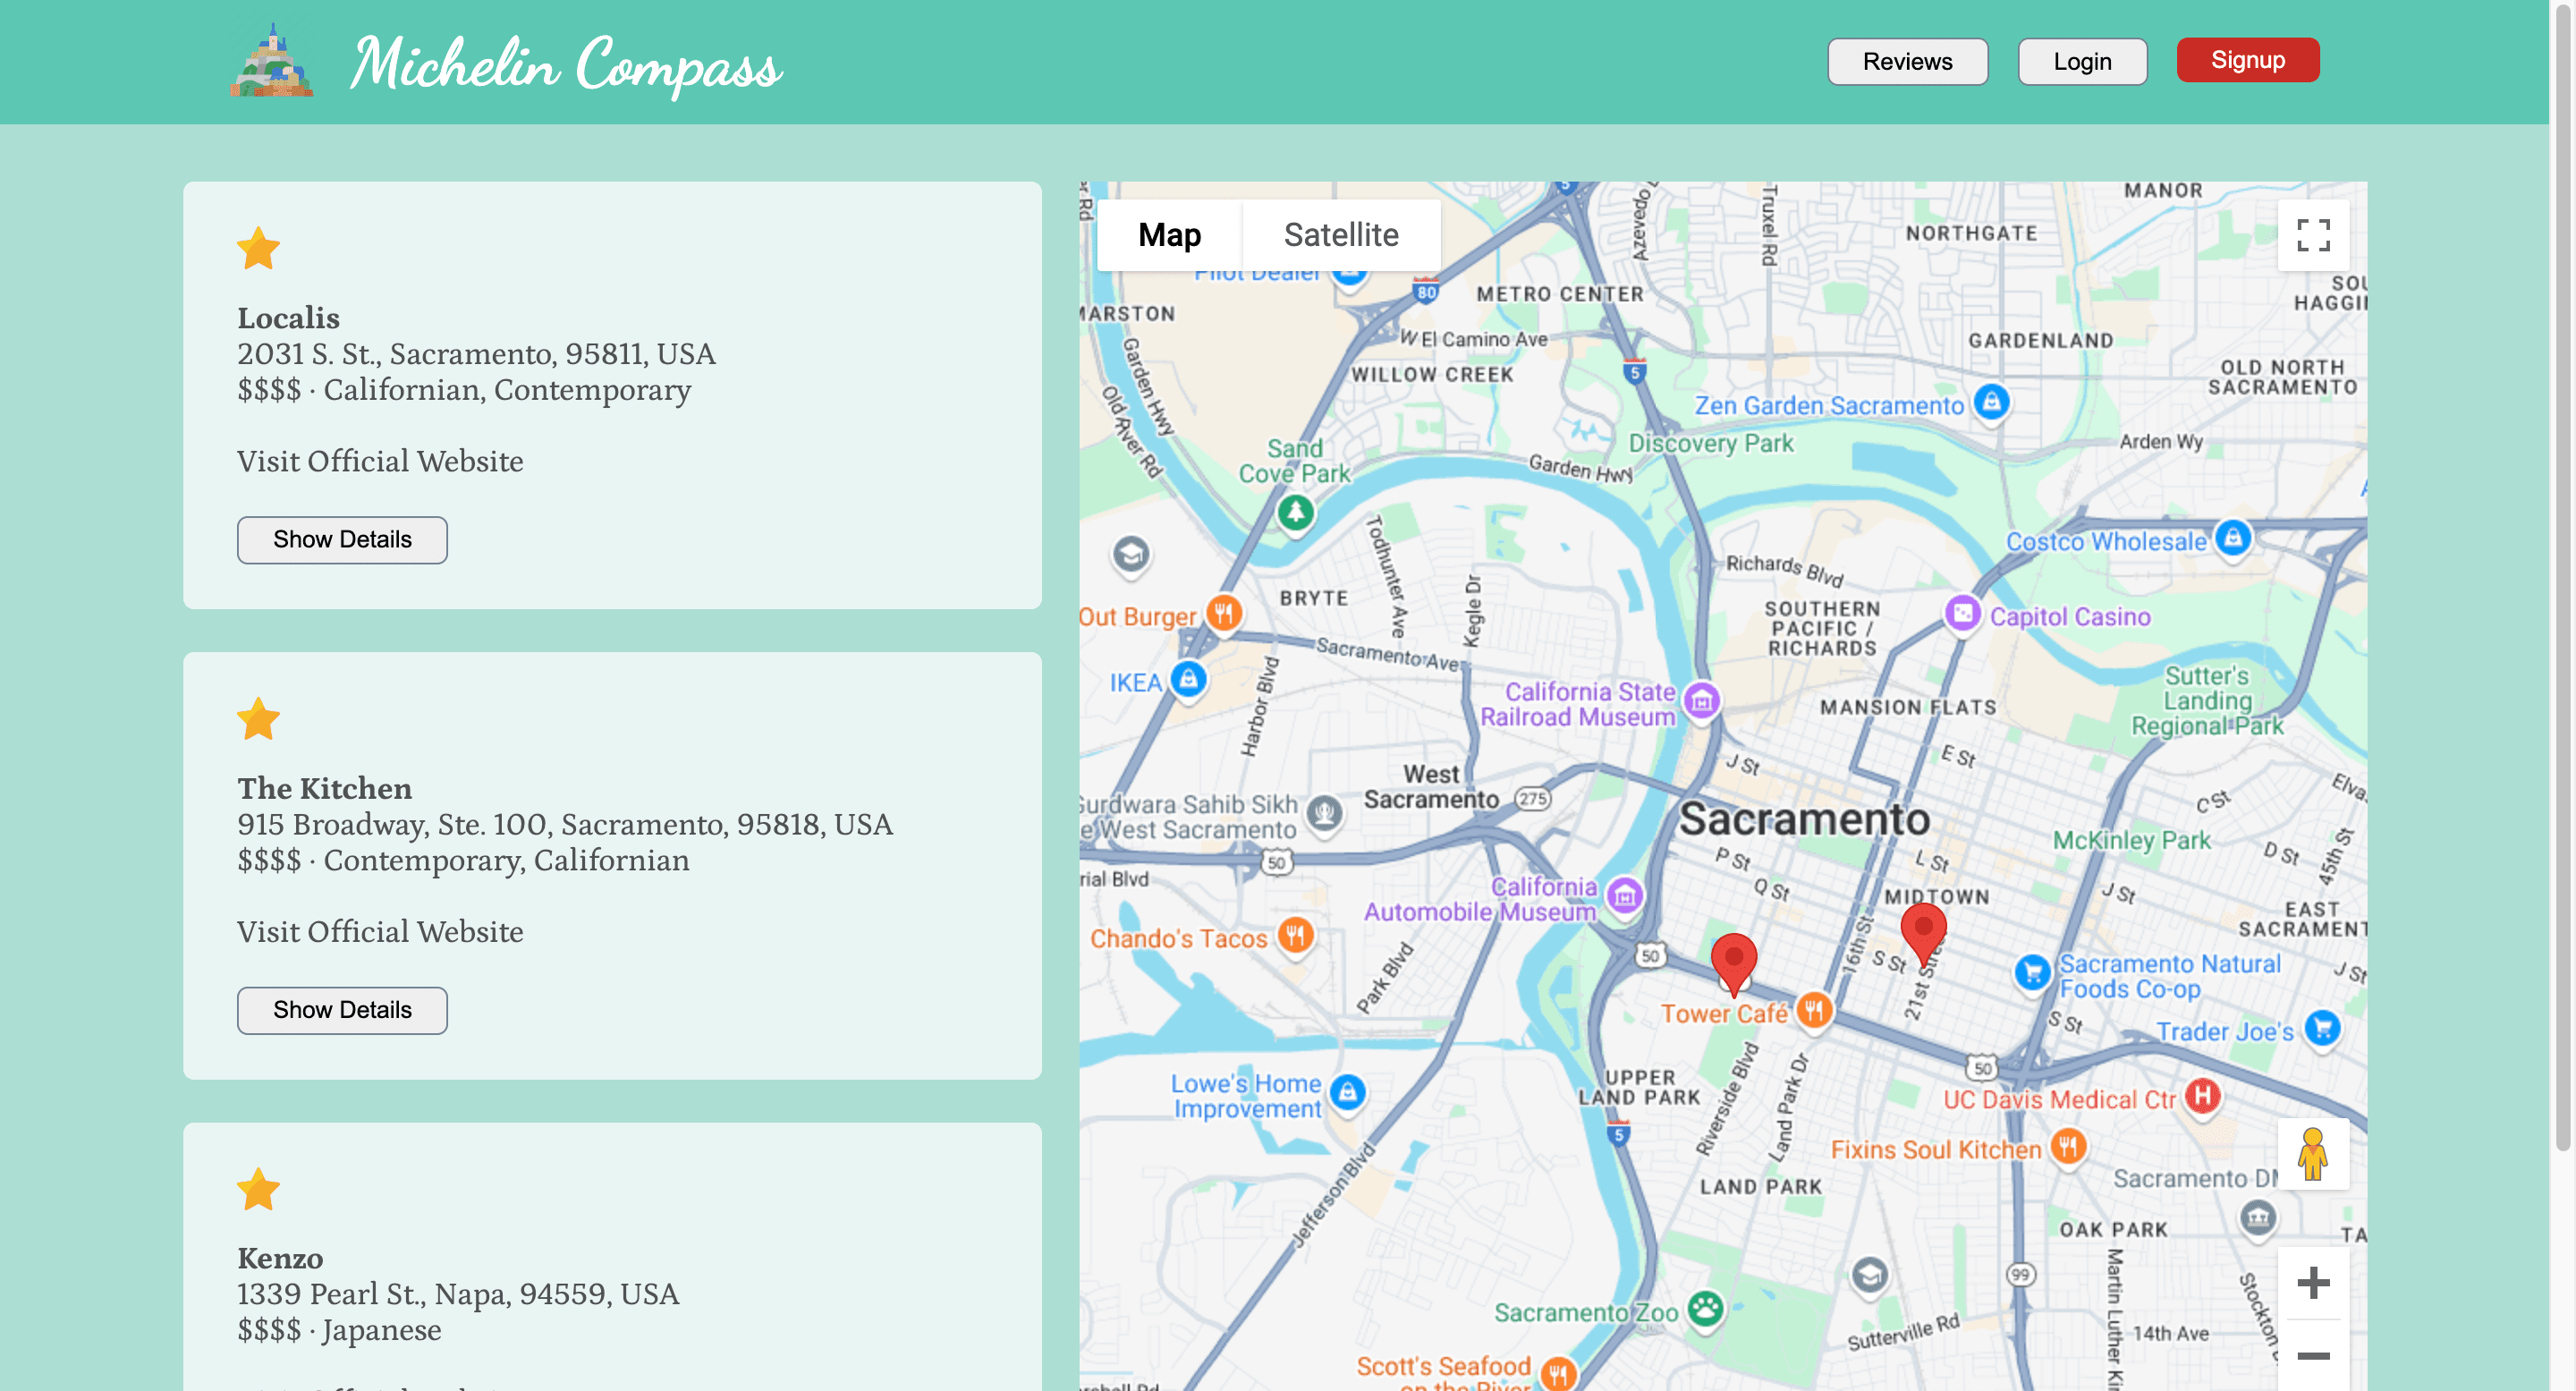Viewport: 2576px width, 1391px height.
Task: Visit The Kitchen official website link
Action: (380, 931)
